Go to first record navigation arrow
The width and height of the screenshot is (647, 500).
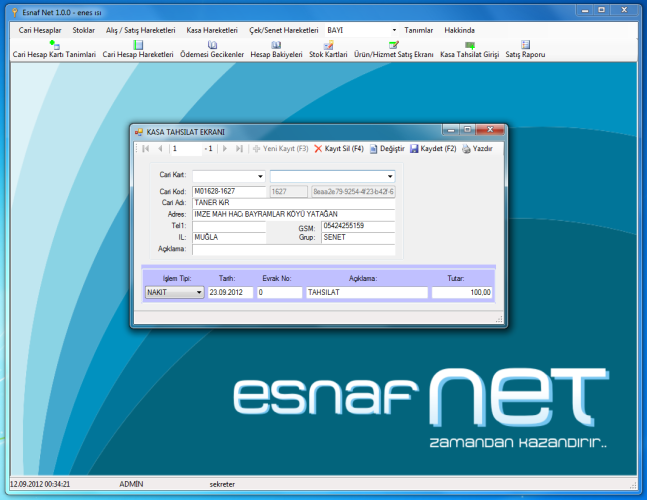[145, 149]
